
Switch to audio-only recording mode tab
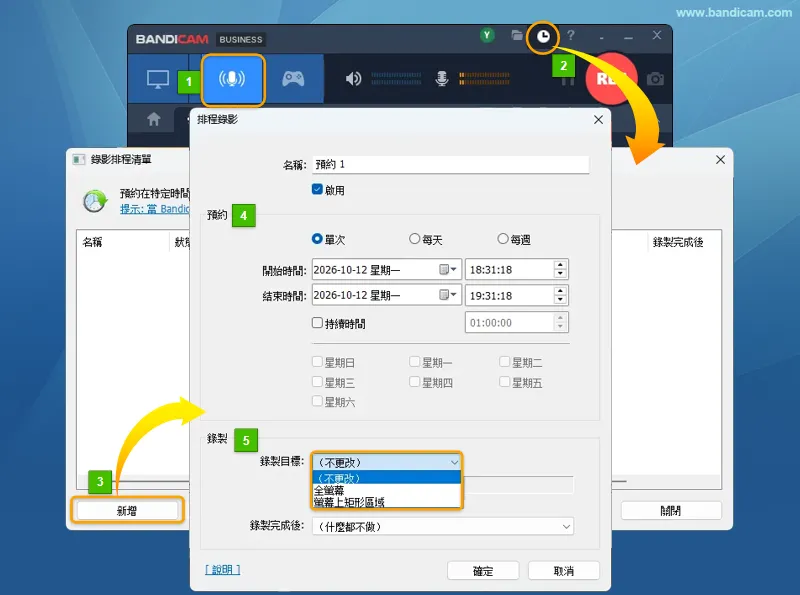tap(233, 80)
